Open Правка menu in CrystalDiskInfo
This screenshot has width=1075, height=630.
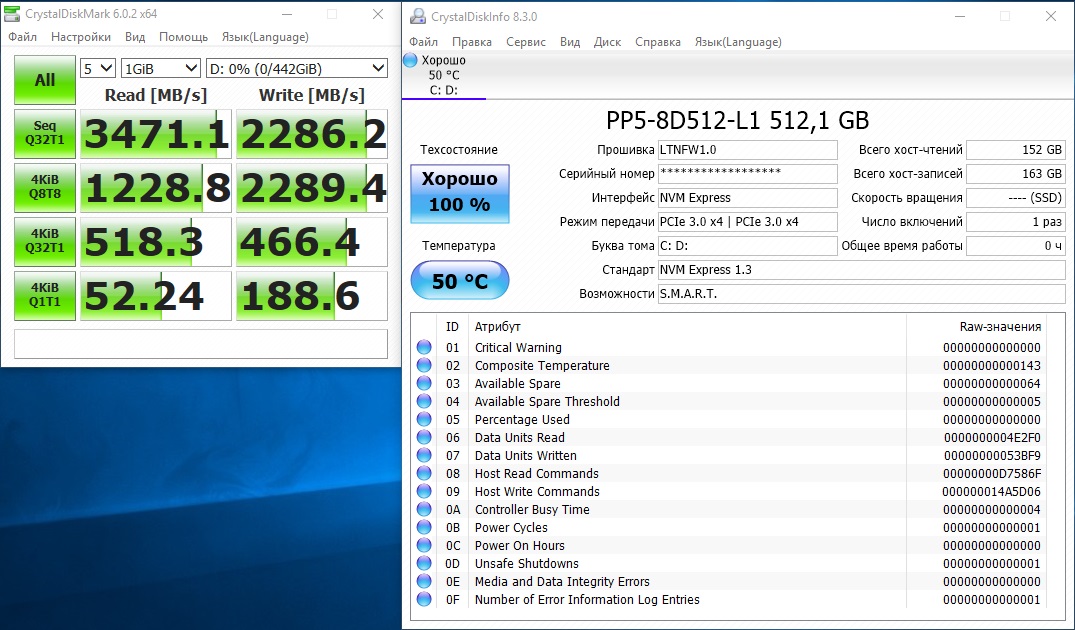(x=472, y=42)
